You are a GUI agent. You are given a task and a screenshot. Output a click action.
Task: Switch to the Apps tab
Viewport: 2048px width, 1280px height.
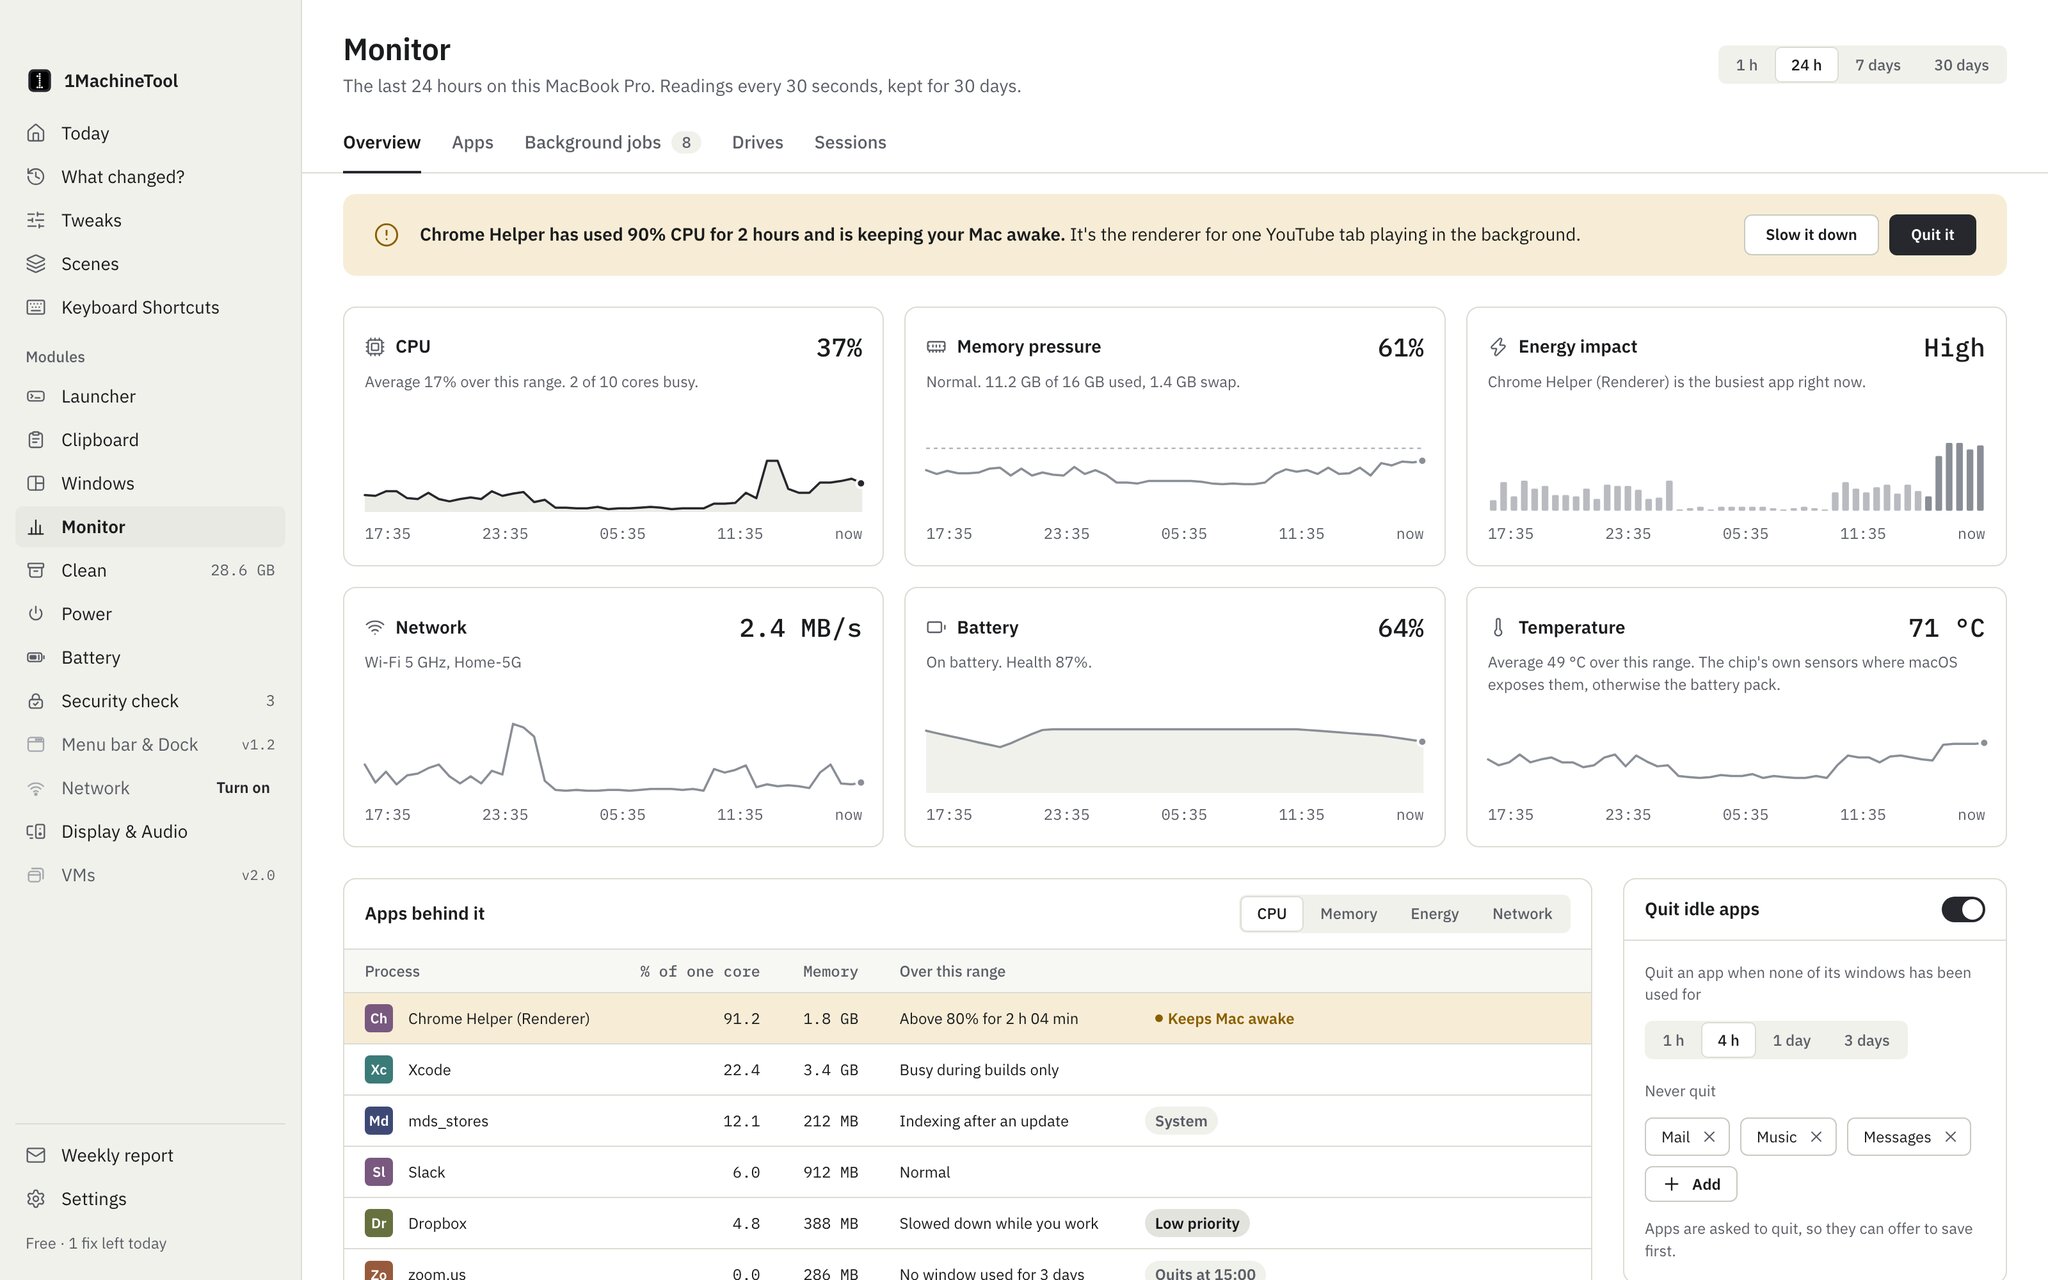point(472,143)
